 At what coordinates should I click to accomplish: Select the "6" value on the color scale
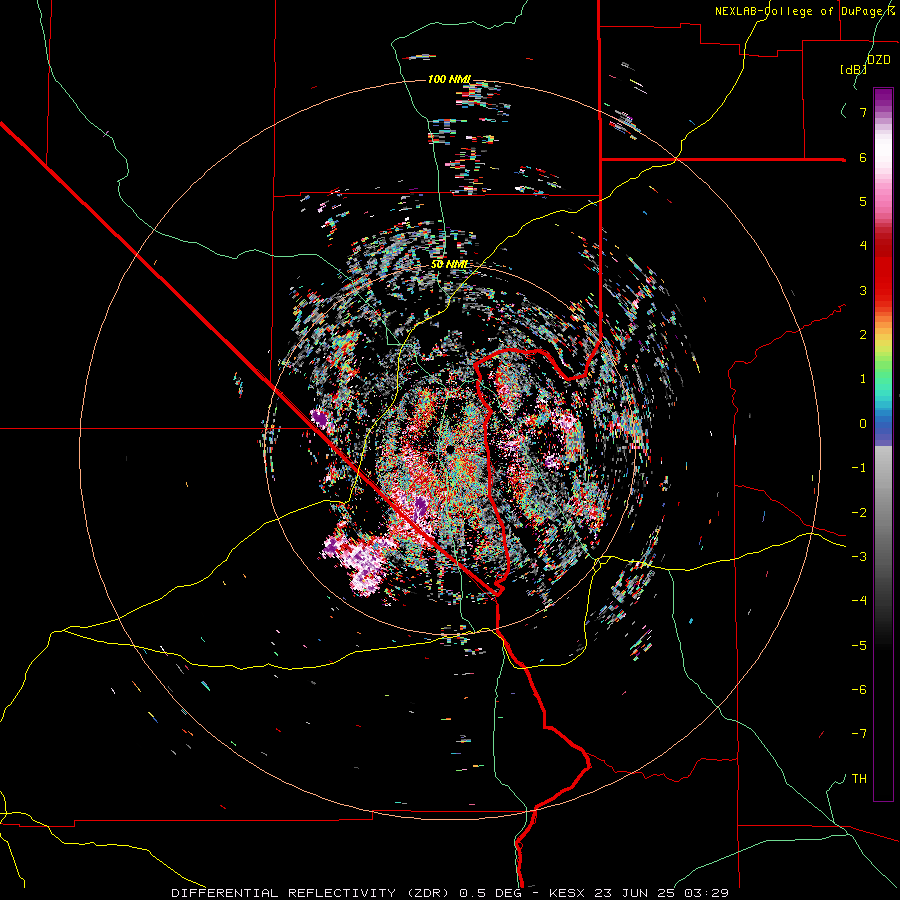[x=863, y=157]
